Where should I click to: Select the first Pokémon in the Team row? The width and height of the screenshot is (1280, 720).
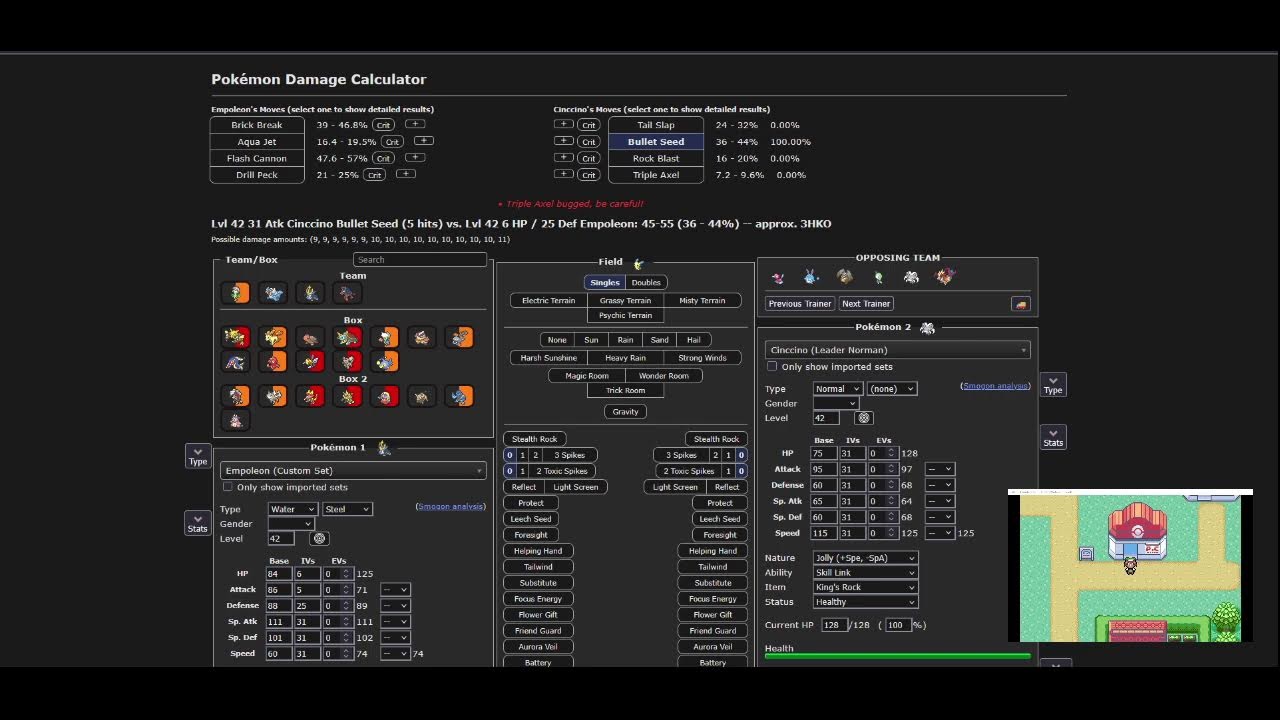237,293
